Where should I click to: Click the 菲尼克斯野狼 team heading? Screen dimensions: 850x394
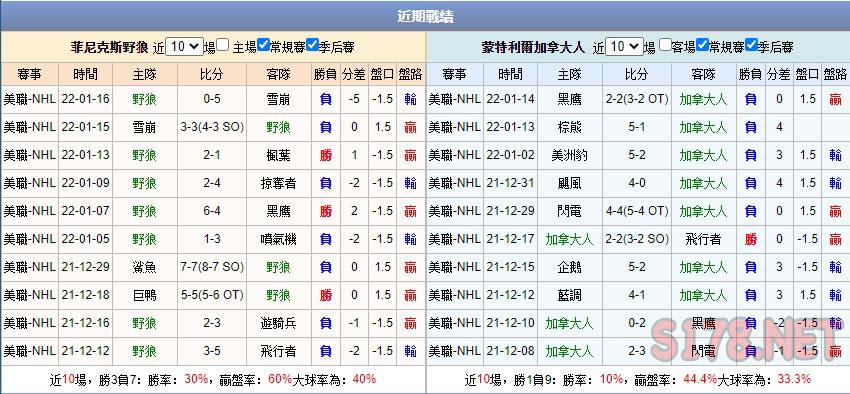pyautogui.click(x=109, y=47)
